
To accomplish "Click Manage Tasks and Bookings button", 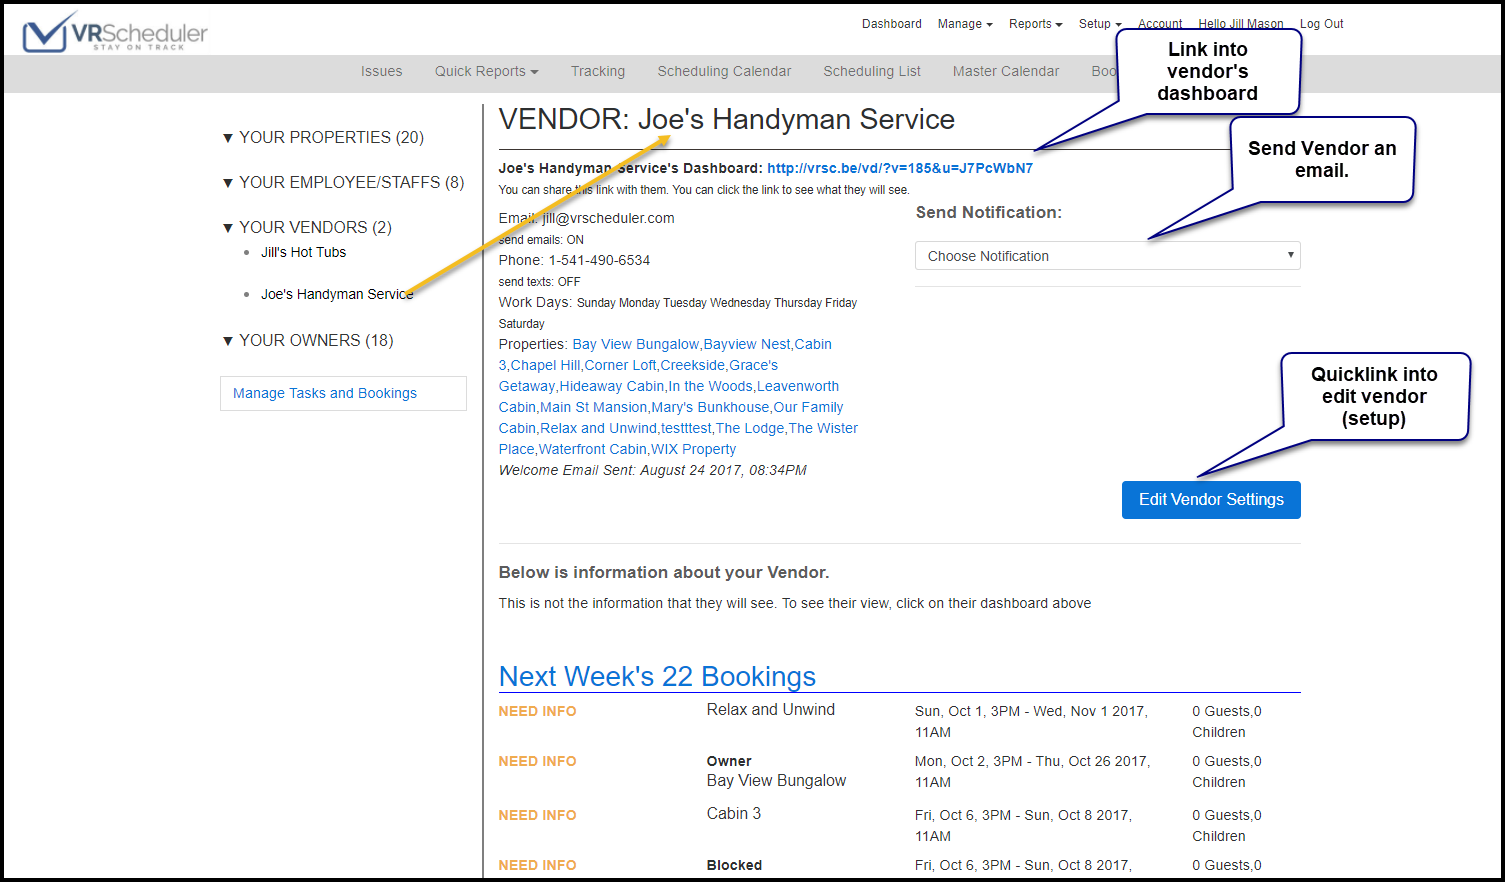I will (x=343, y=393).
